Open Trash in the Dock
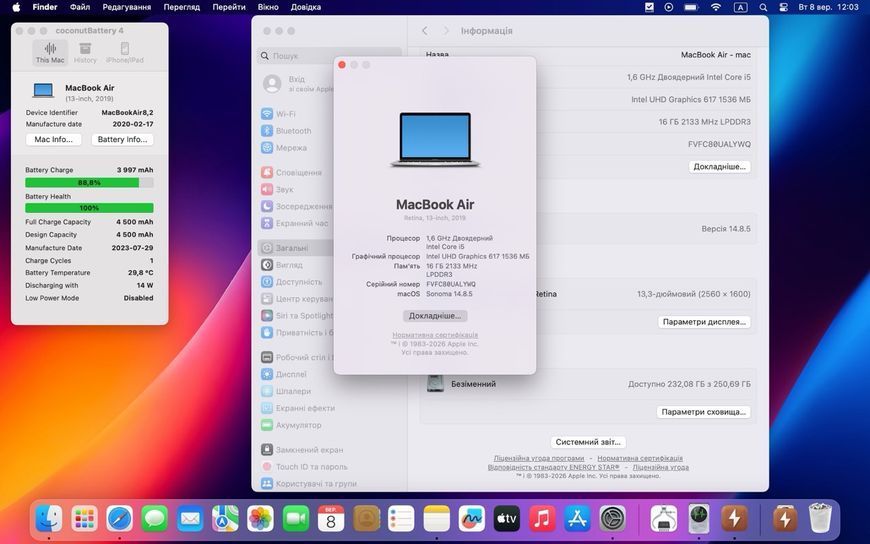870x544 pixels. [x=820, y=520]
